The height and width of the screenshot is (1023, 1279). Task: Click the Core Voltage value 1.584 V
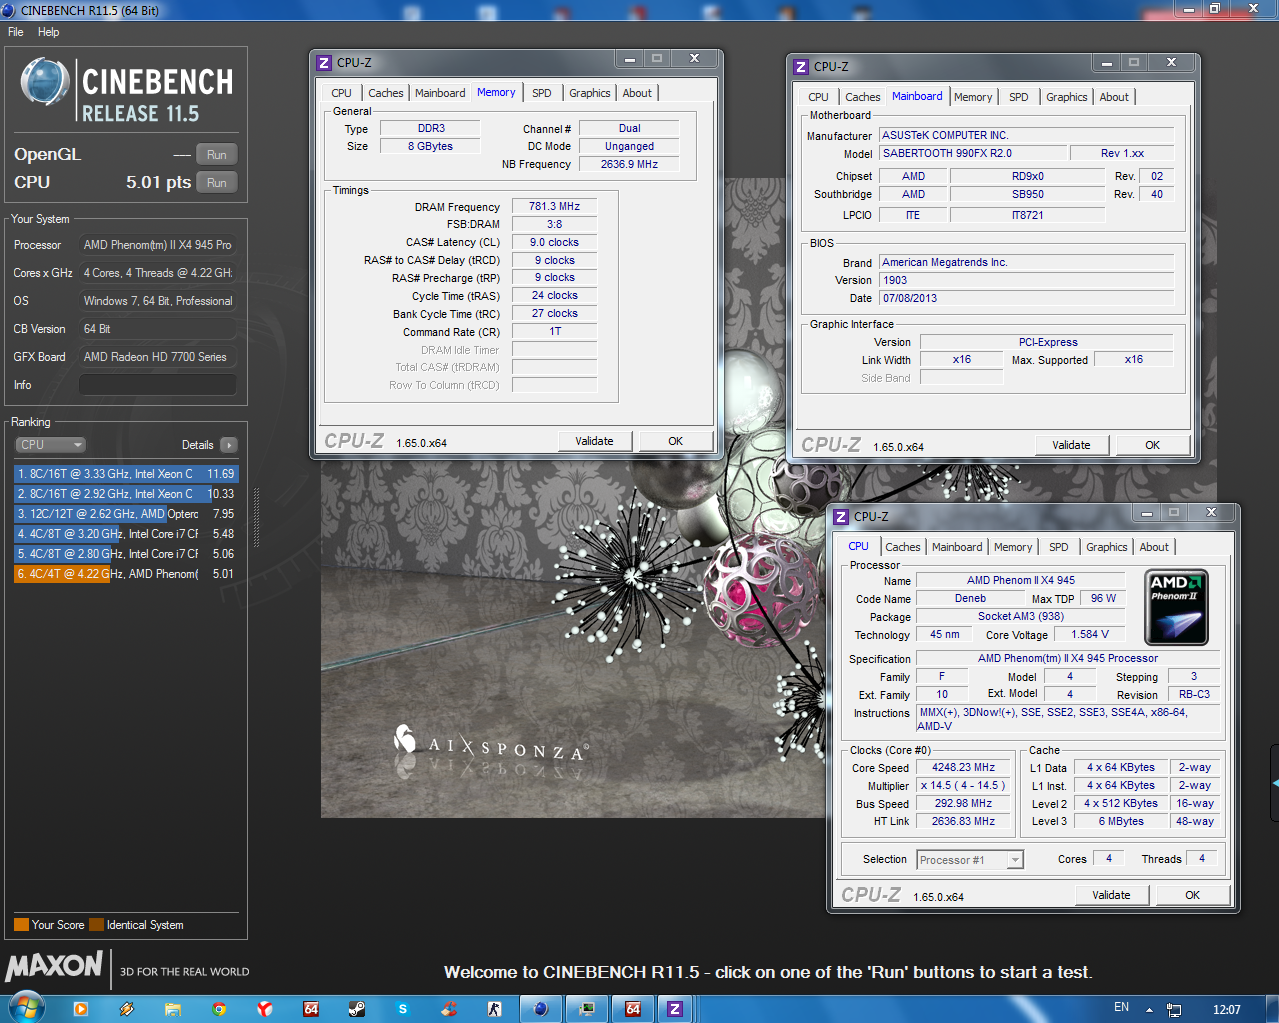[x=1090, y=634]
